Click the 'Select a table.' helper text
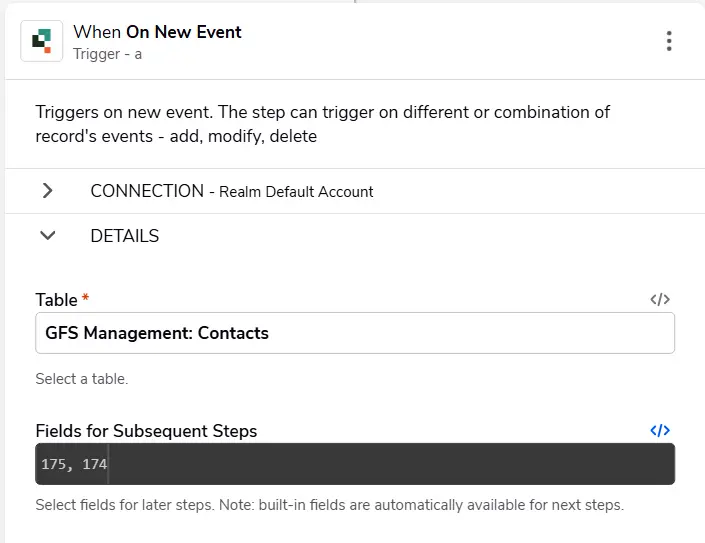Viewport: 705px width, 543px height. [82, 379]
